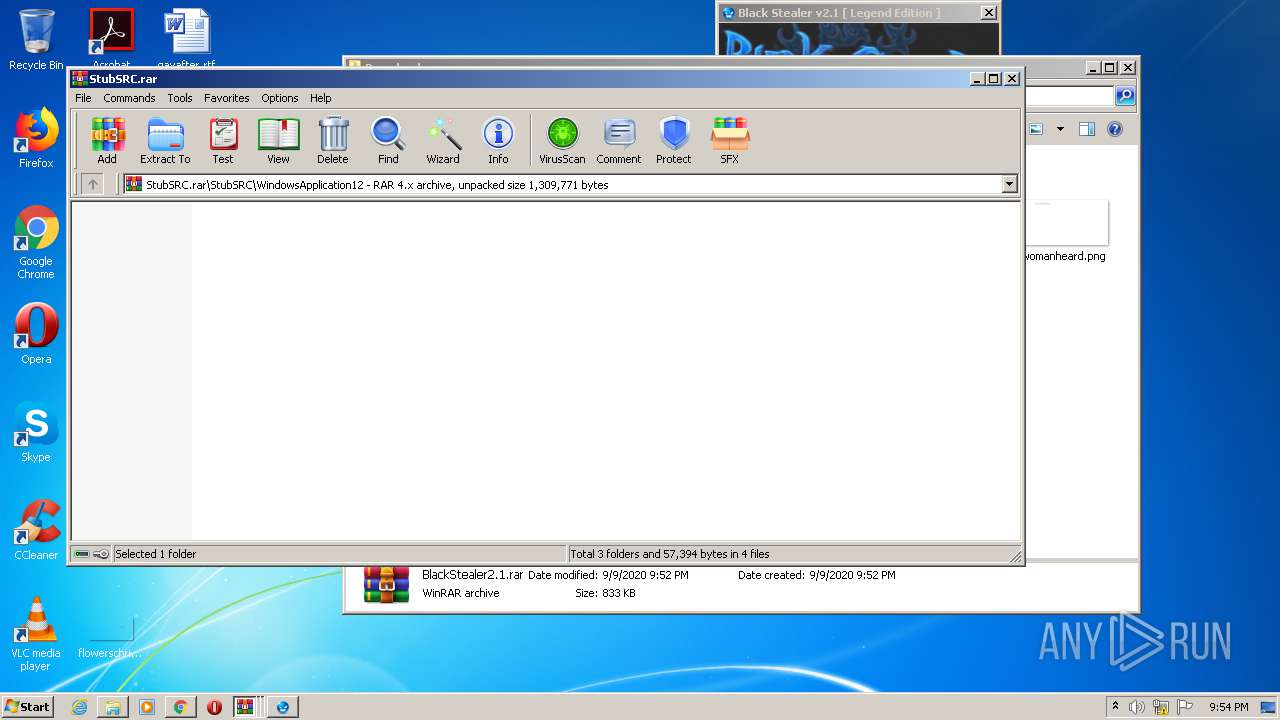1280x720 pixels.
Task: Select the womanheard.png file in Explorer
Action: [x=1065, y=232]
